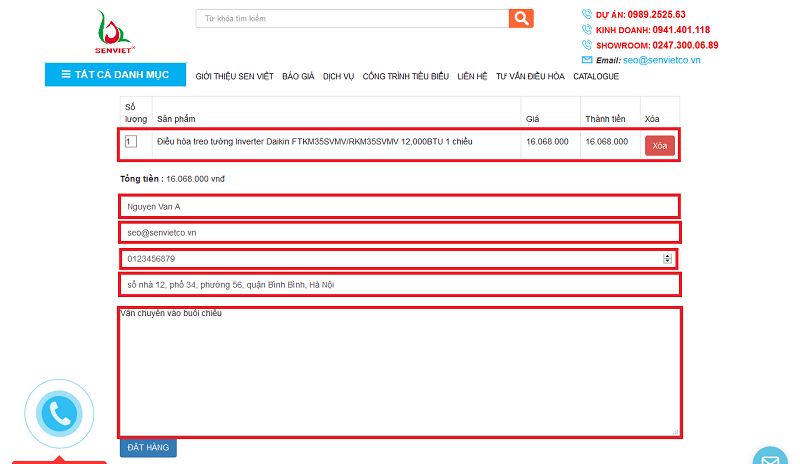Click the quantity field showing 1

(130, 142)
